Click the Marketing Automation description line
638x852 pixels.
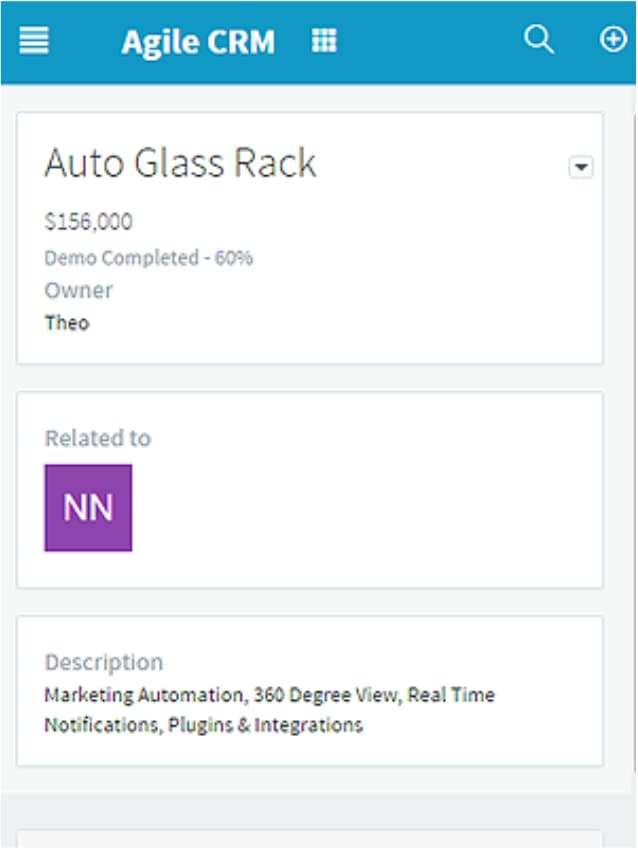pyautogui.click(x=270, y=695)
